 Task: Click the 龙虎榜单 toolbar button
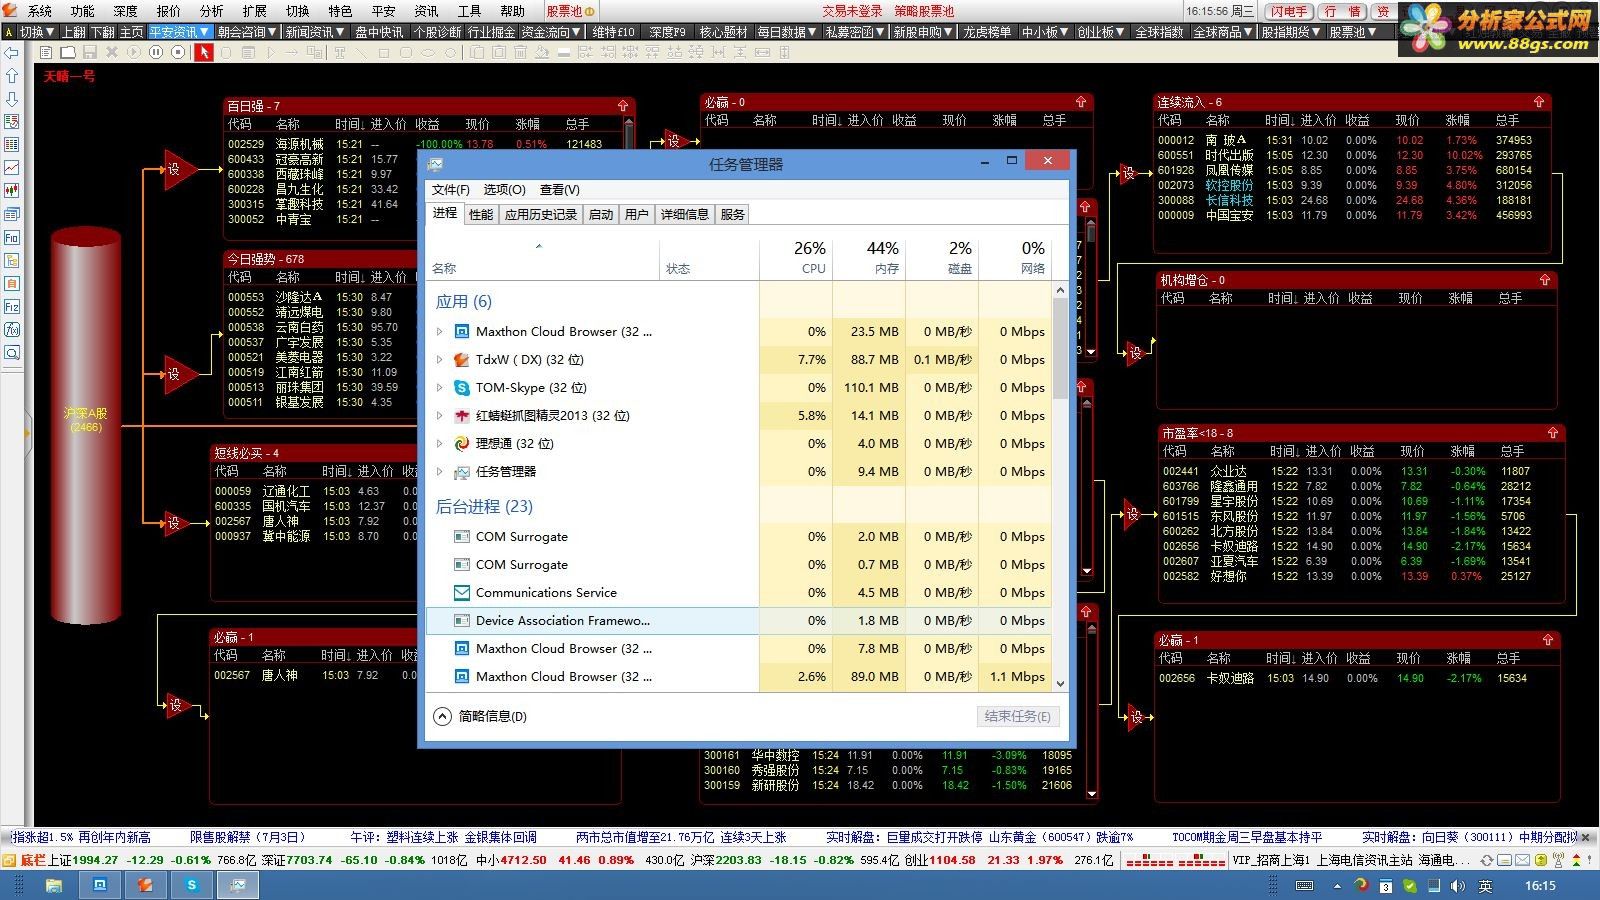coord(987,32)
